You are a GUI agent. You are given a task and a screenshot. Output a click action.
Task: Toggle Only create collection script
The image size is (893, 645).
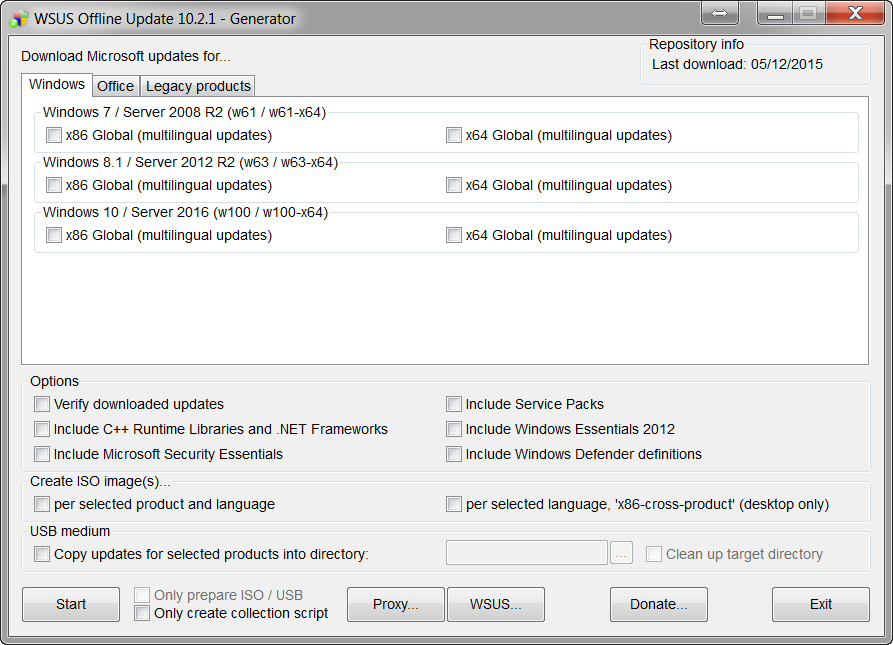(142, 613)
